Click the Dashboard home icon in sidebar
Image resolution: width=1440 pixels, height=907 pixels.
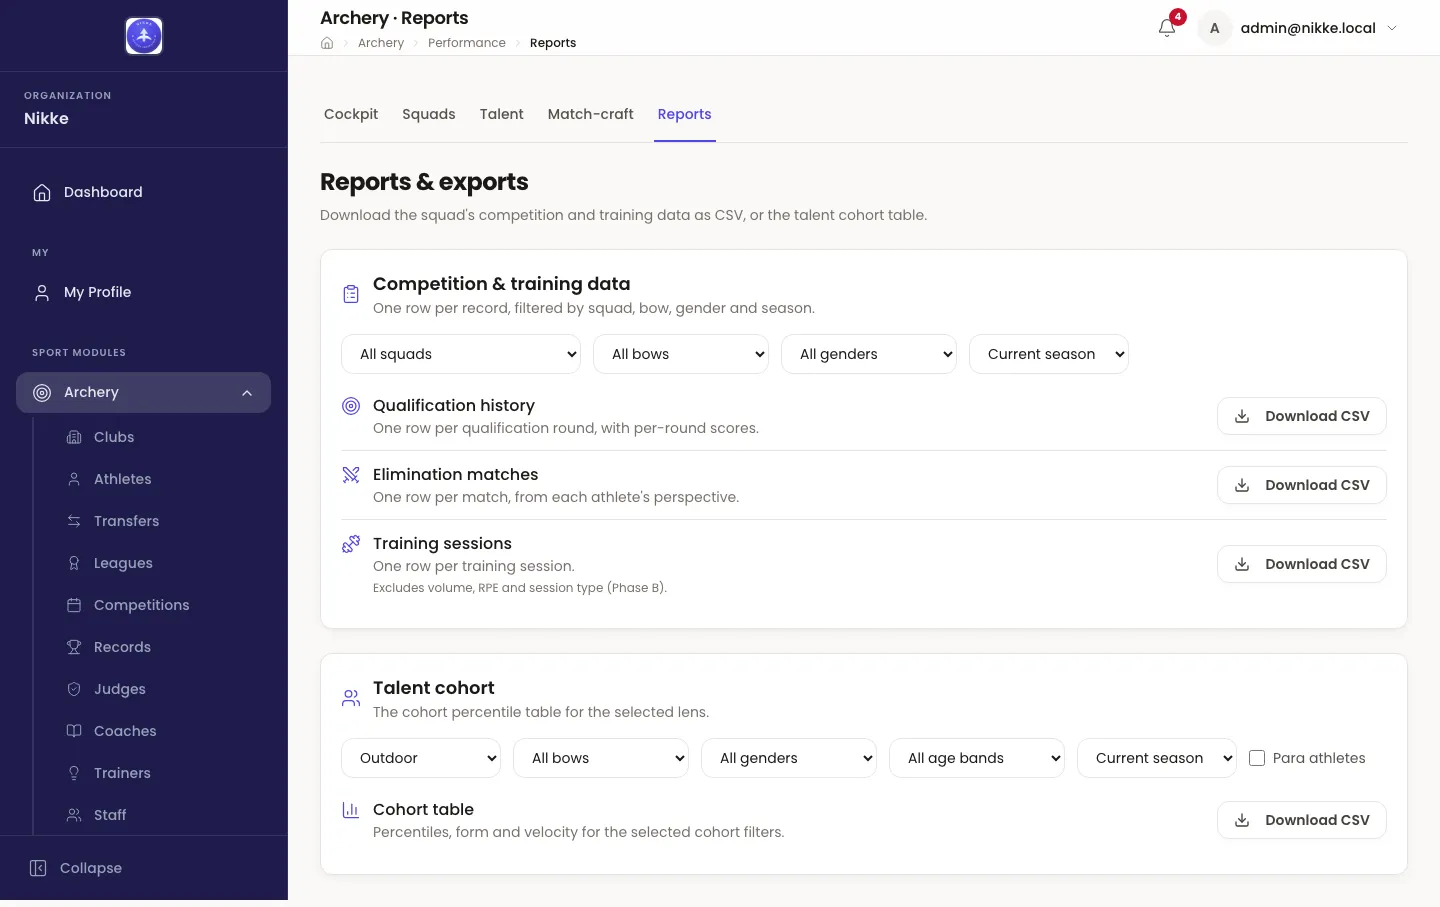42,192
